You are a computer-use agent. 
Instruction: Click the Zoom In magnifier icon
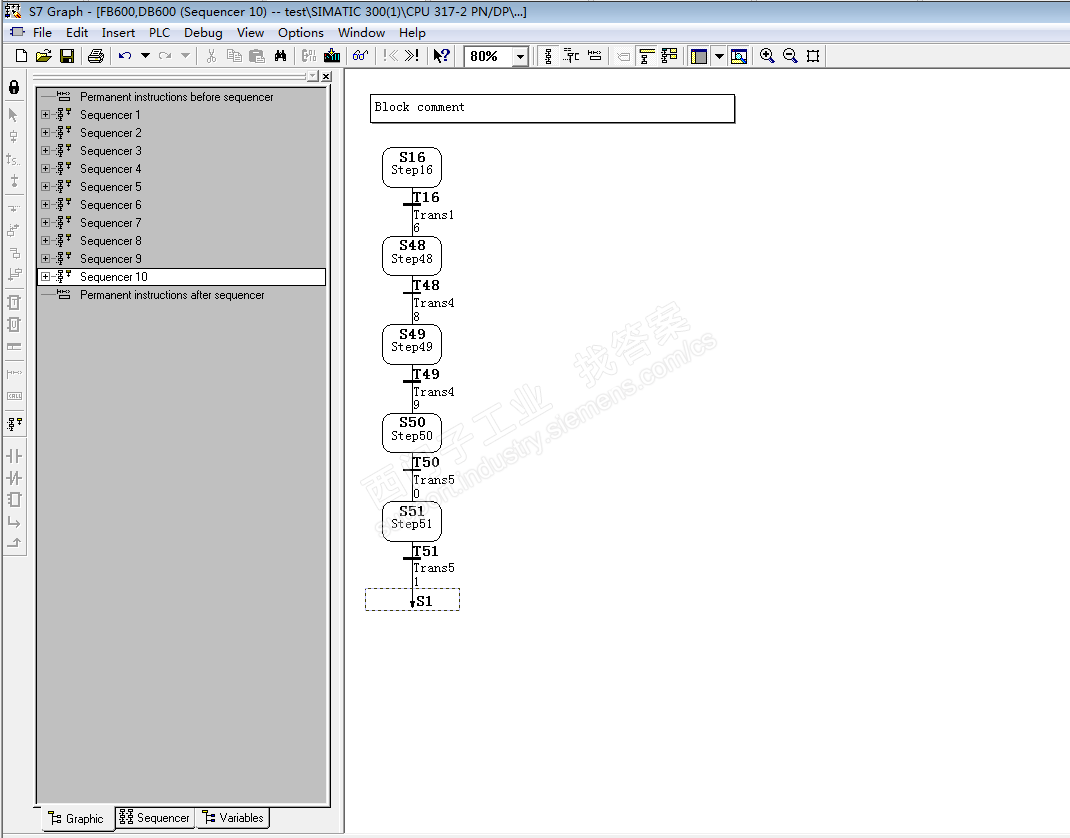(767, 56)
